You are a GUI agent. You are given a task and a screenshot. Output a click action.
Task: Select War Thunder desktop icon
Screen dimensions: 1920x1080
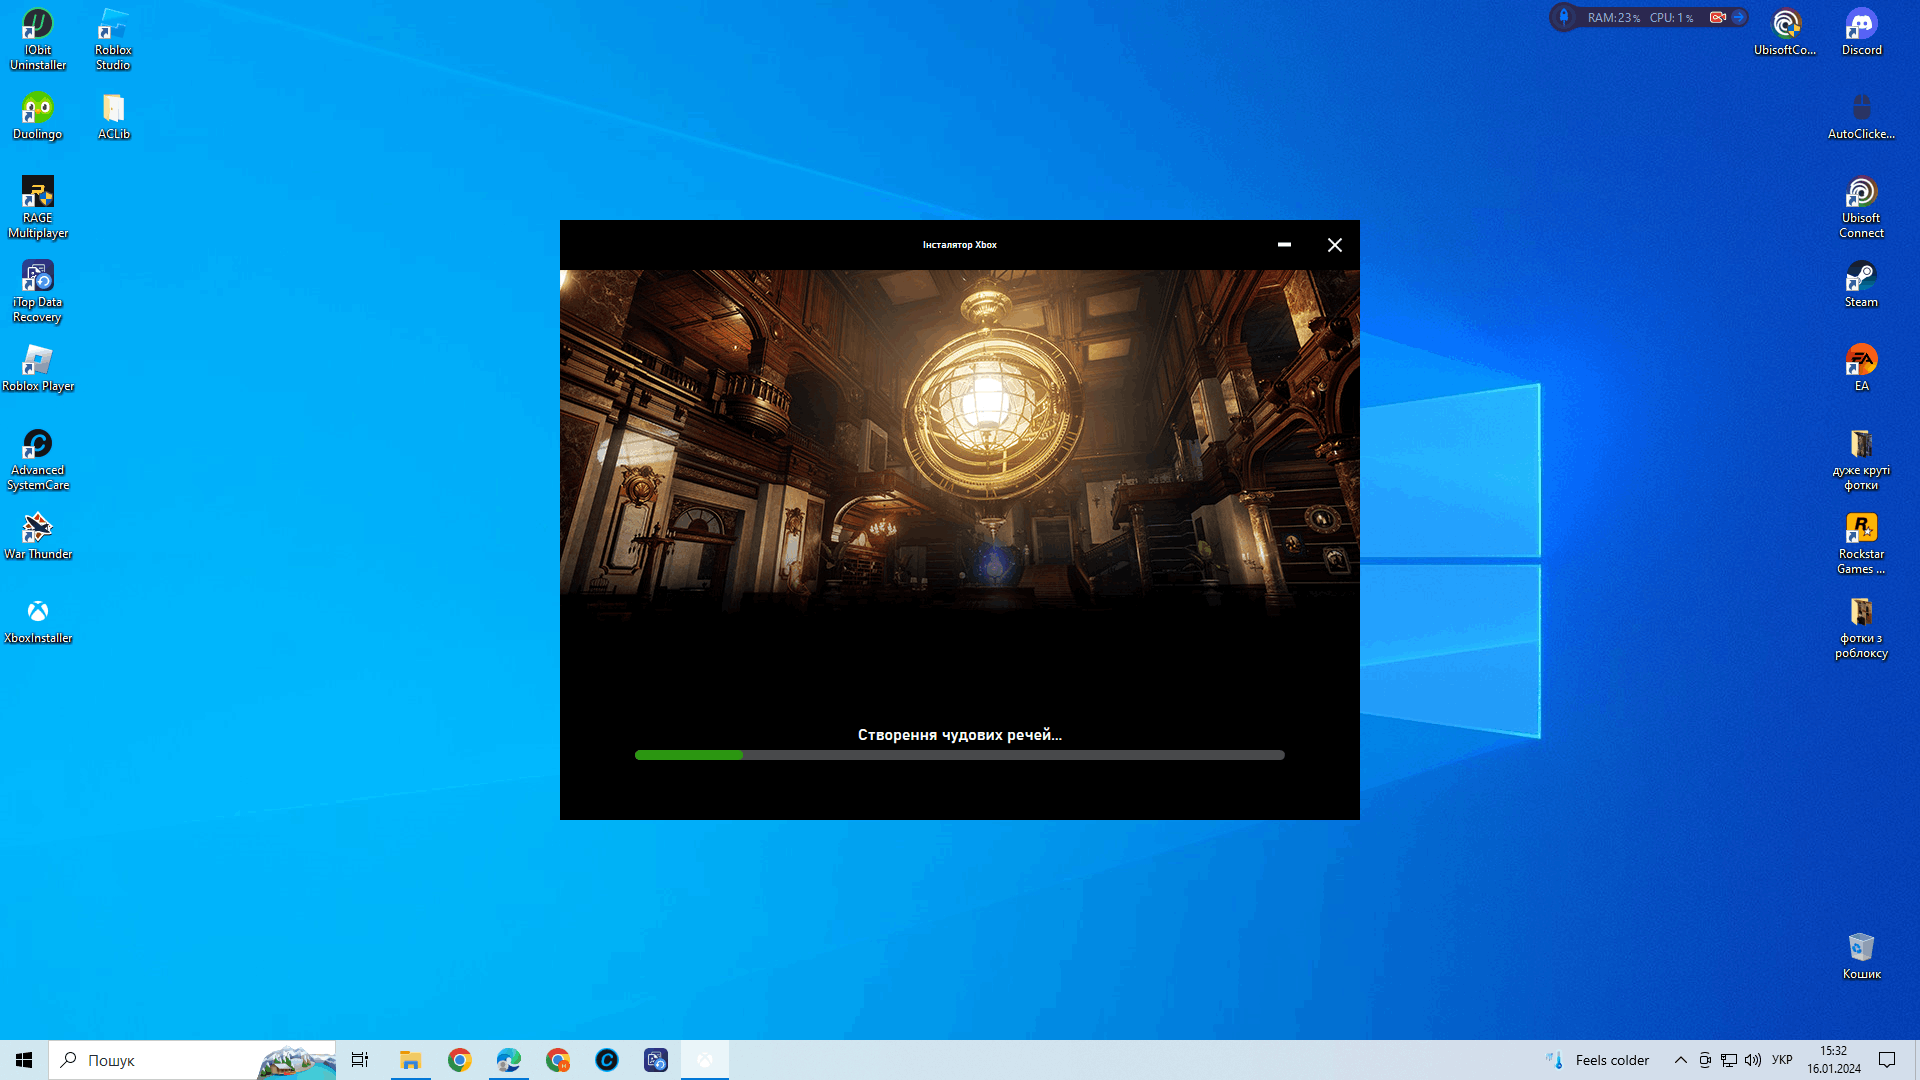pos(38,536)
